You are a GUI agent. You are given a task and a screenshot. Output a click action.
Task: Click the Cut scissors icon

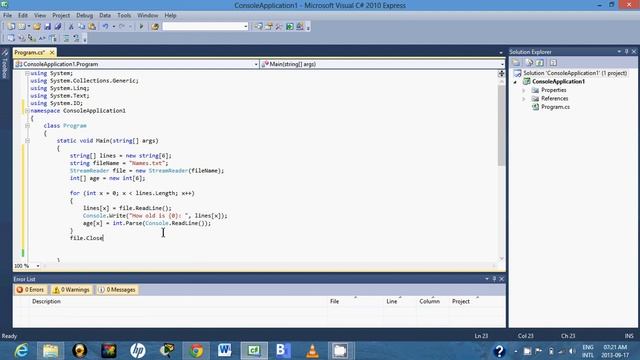(71, 27)
